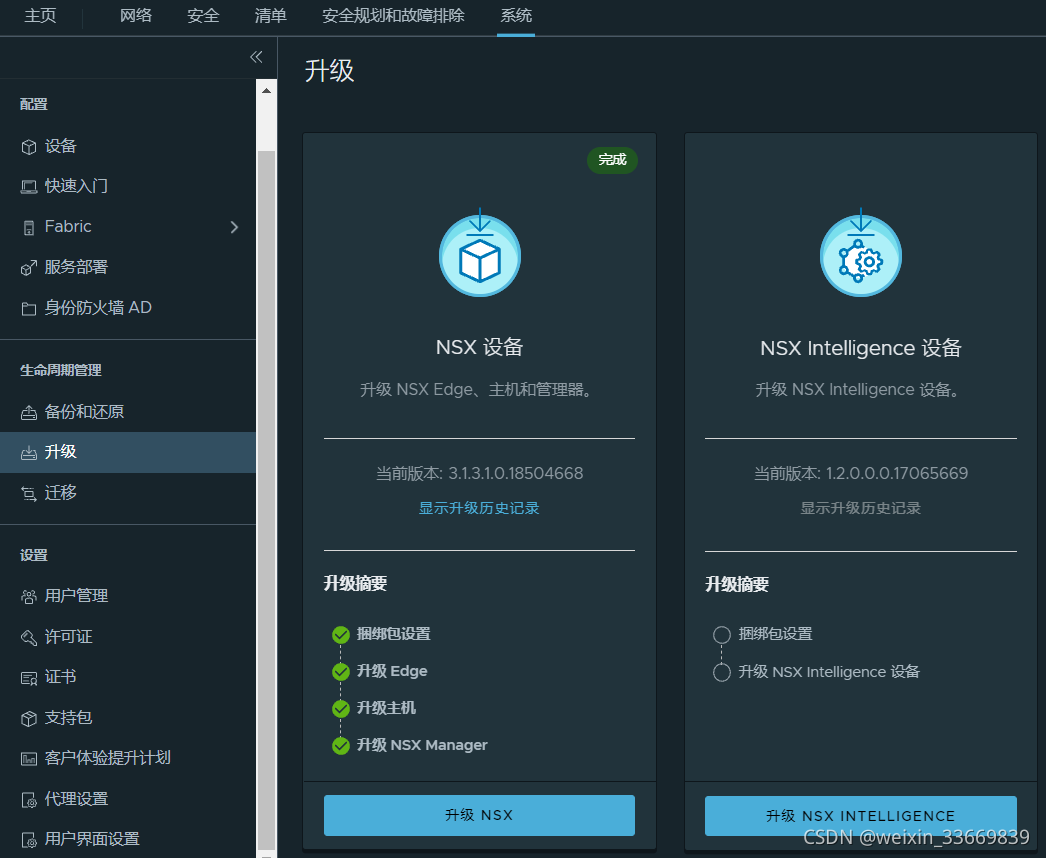Click the 升级 NSX button
Image resolution: width=1046 pixels, height=858 pixels.
479,815
